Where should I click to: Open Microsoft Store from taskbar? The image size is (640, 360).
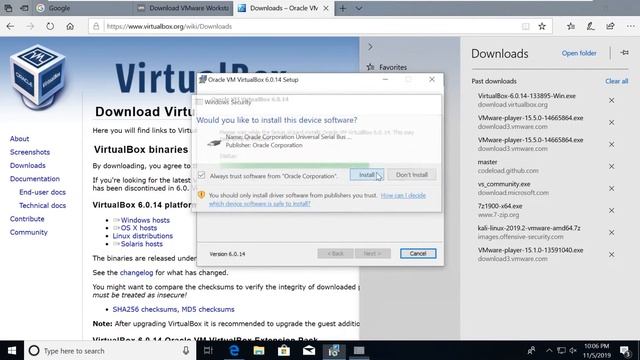[284, 351]
